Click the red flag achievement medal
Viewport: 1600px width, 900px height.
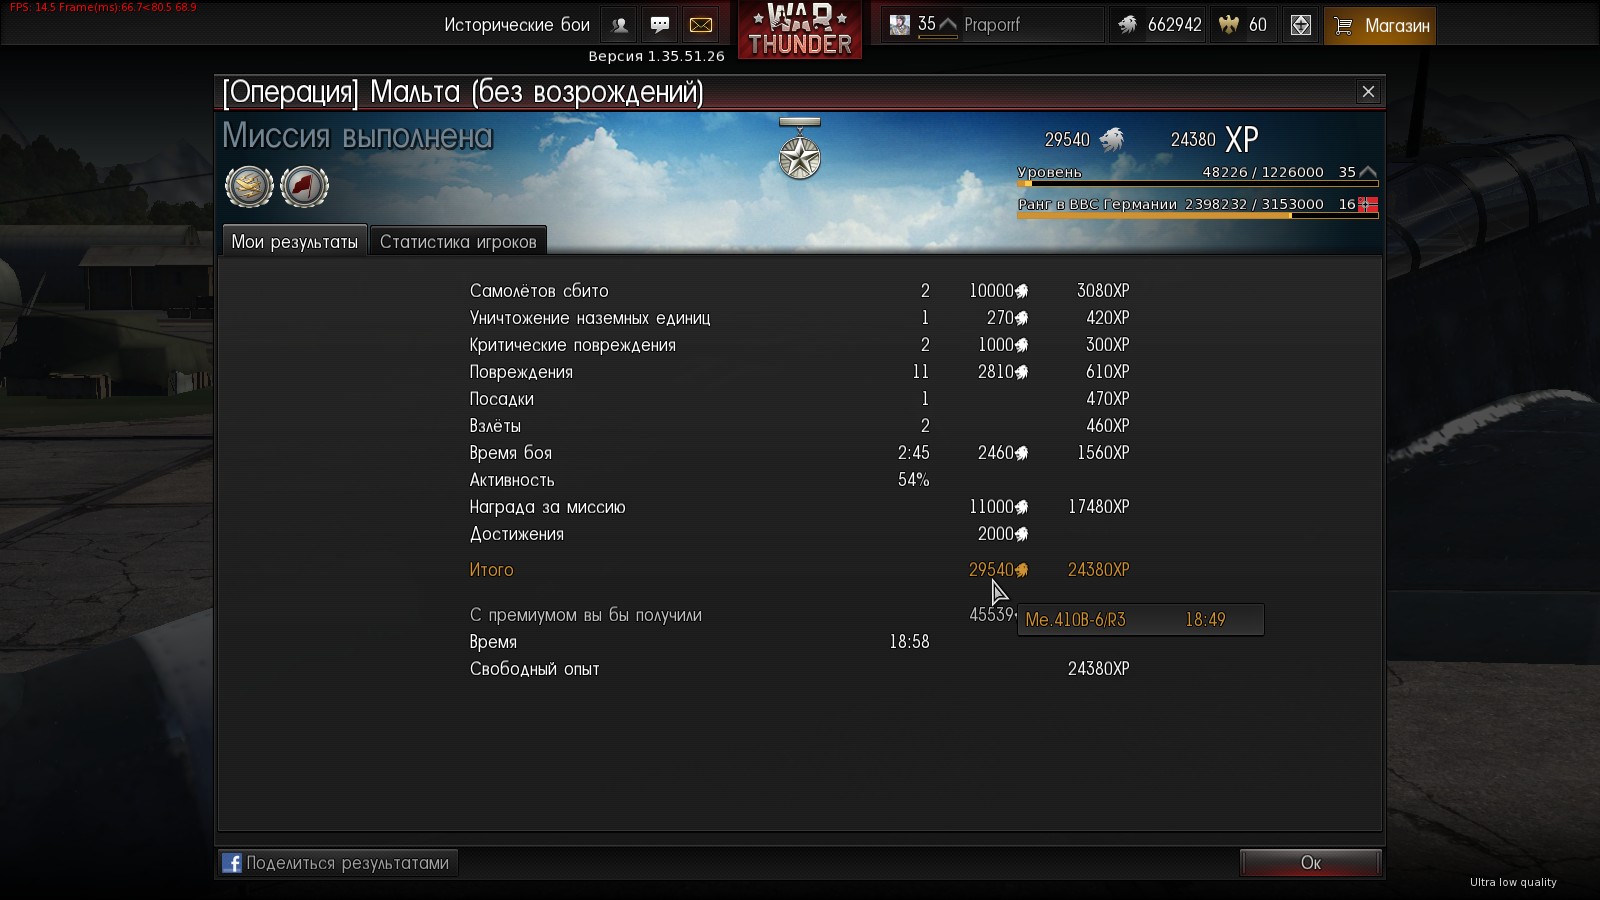304,186
